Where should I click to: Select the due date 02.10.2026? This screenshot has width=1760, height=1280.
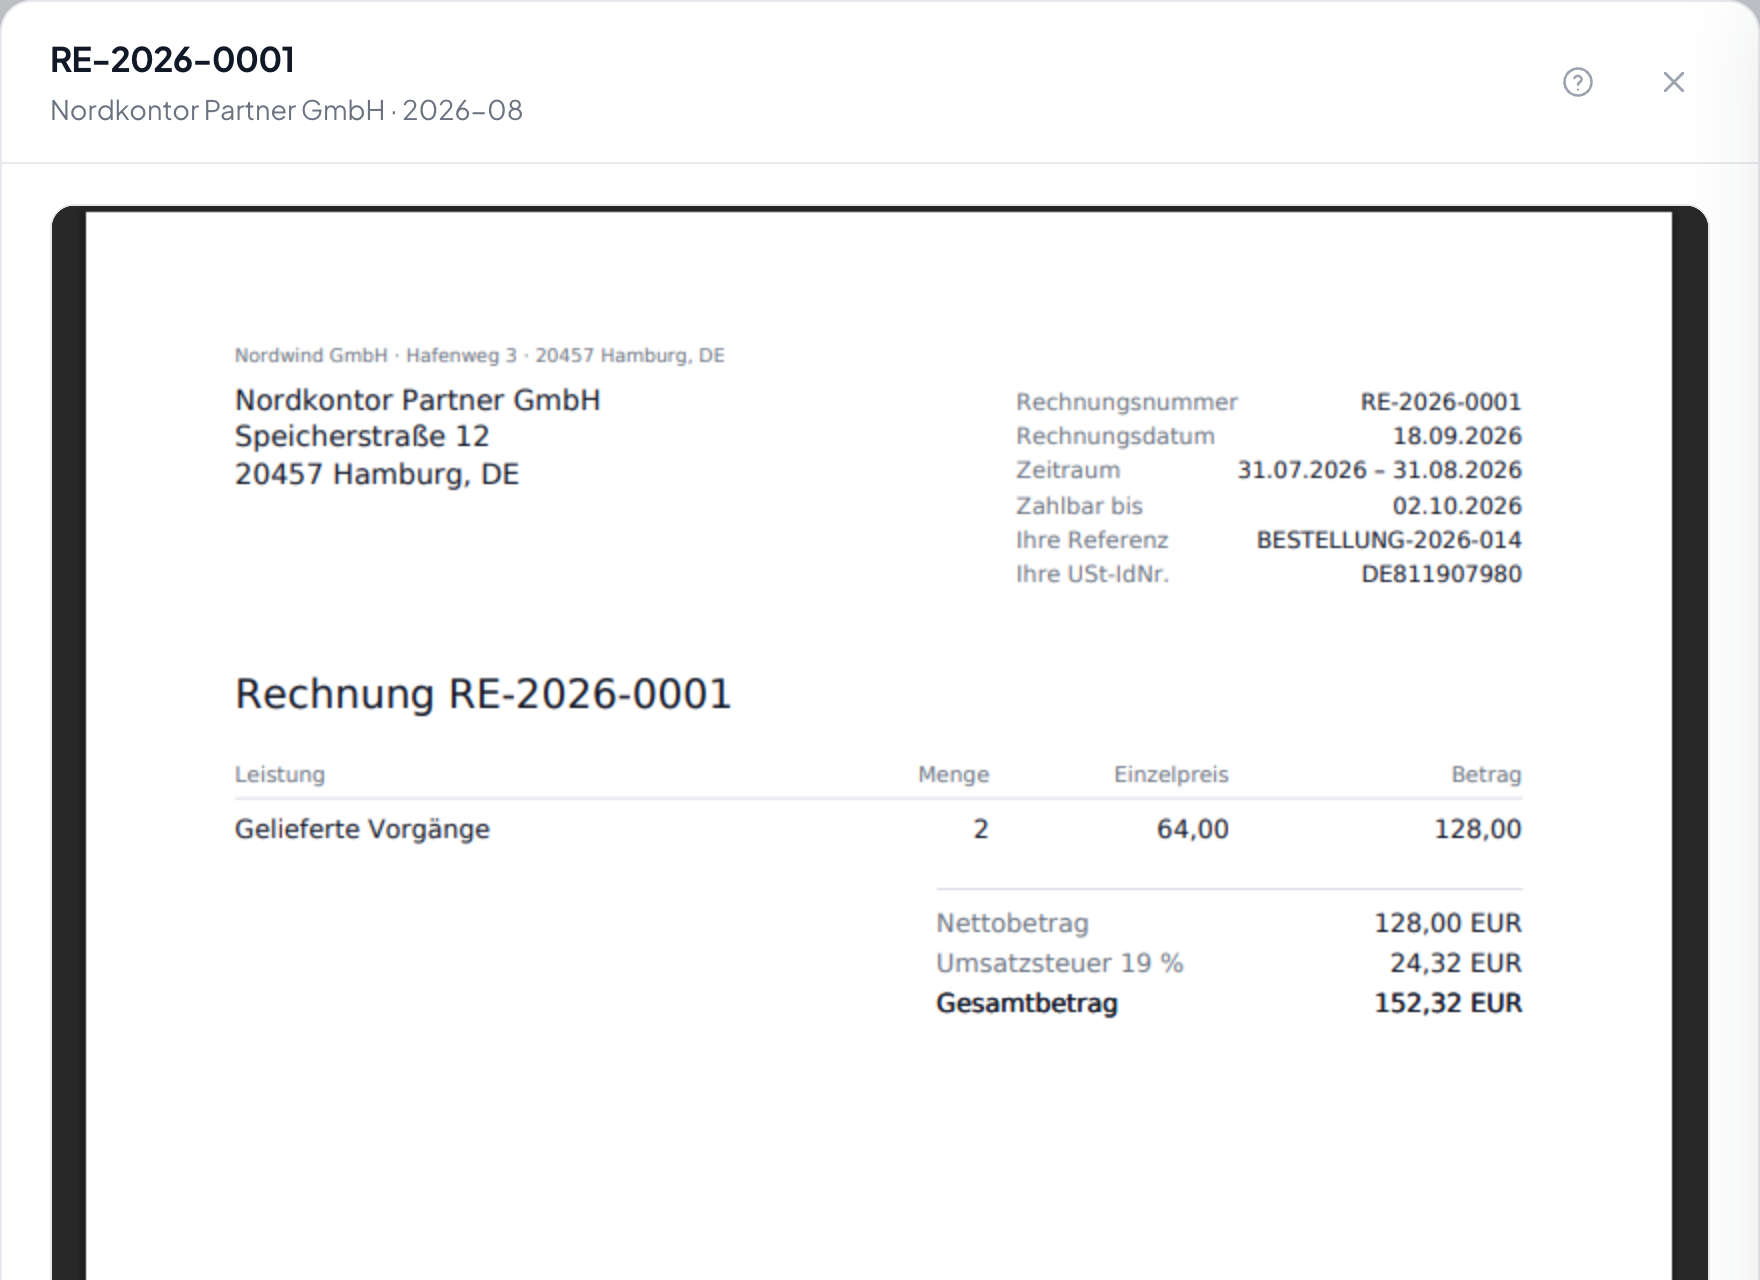pyautogui.click(x=1457, y=506)
